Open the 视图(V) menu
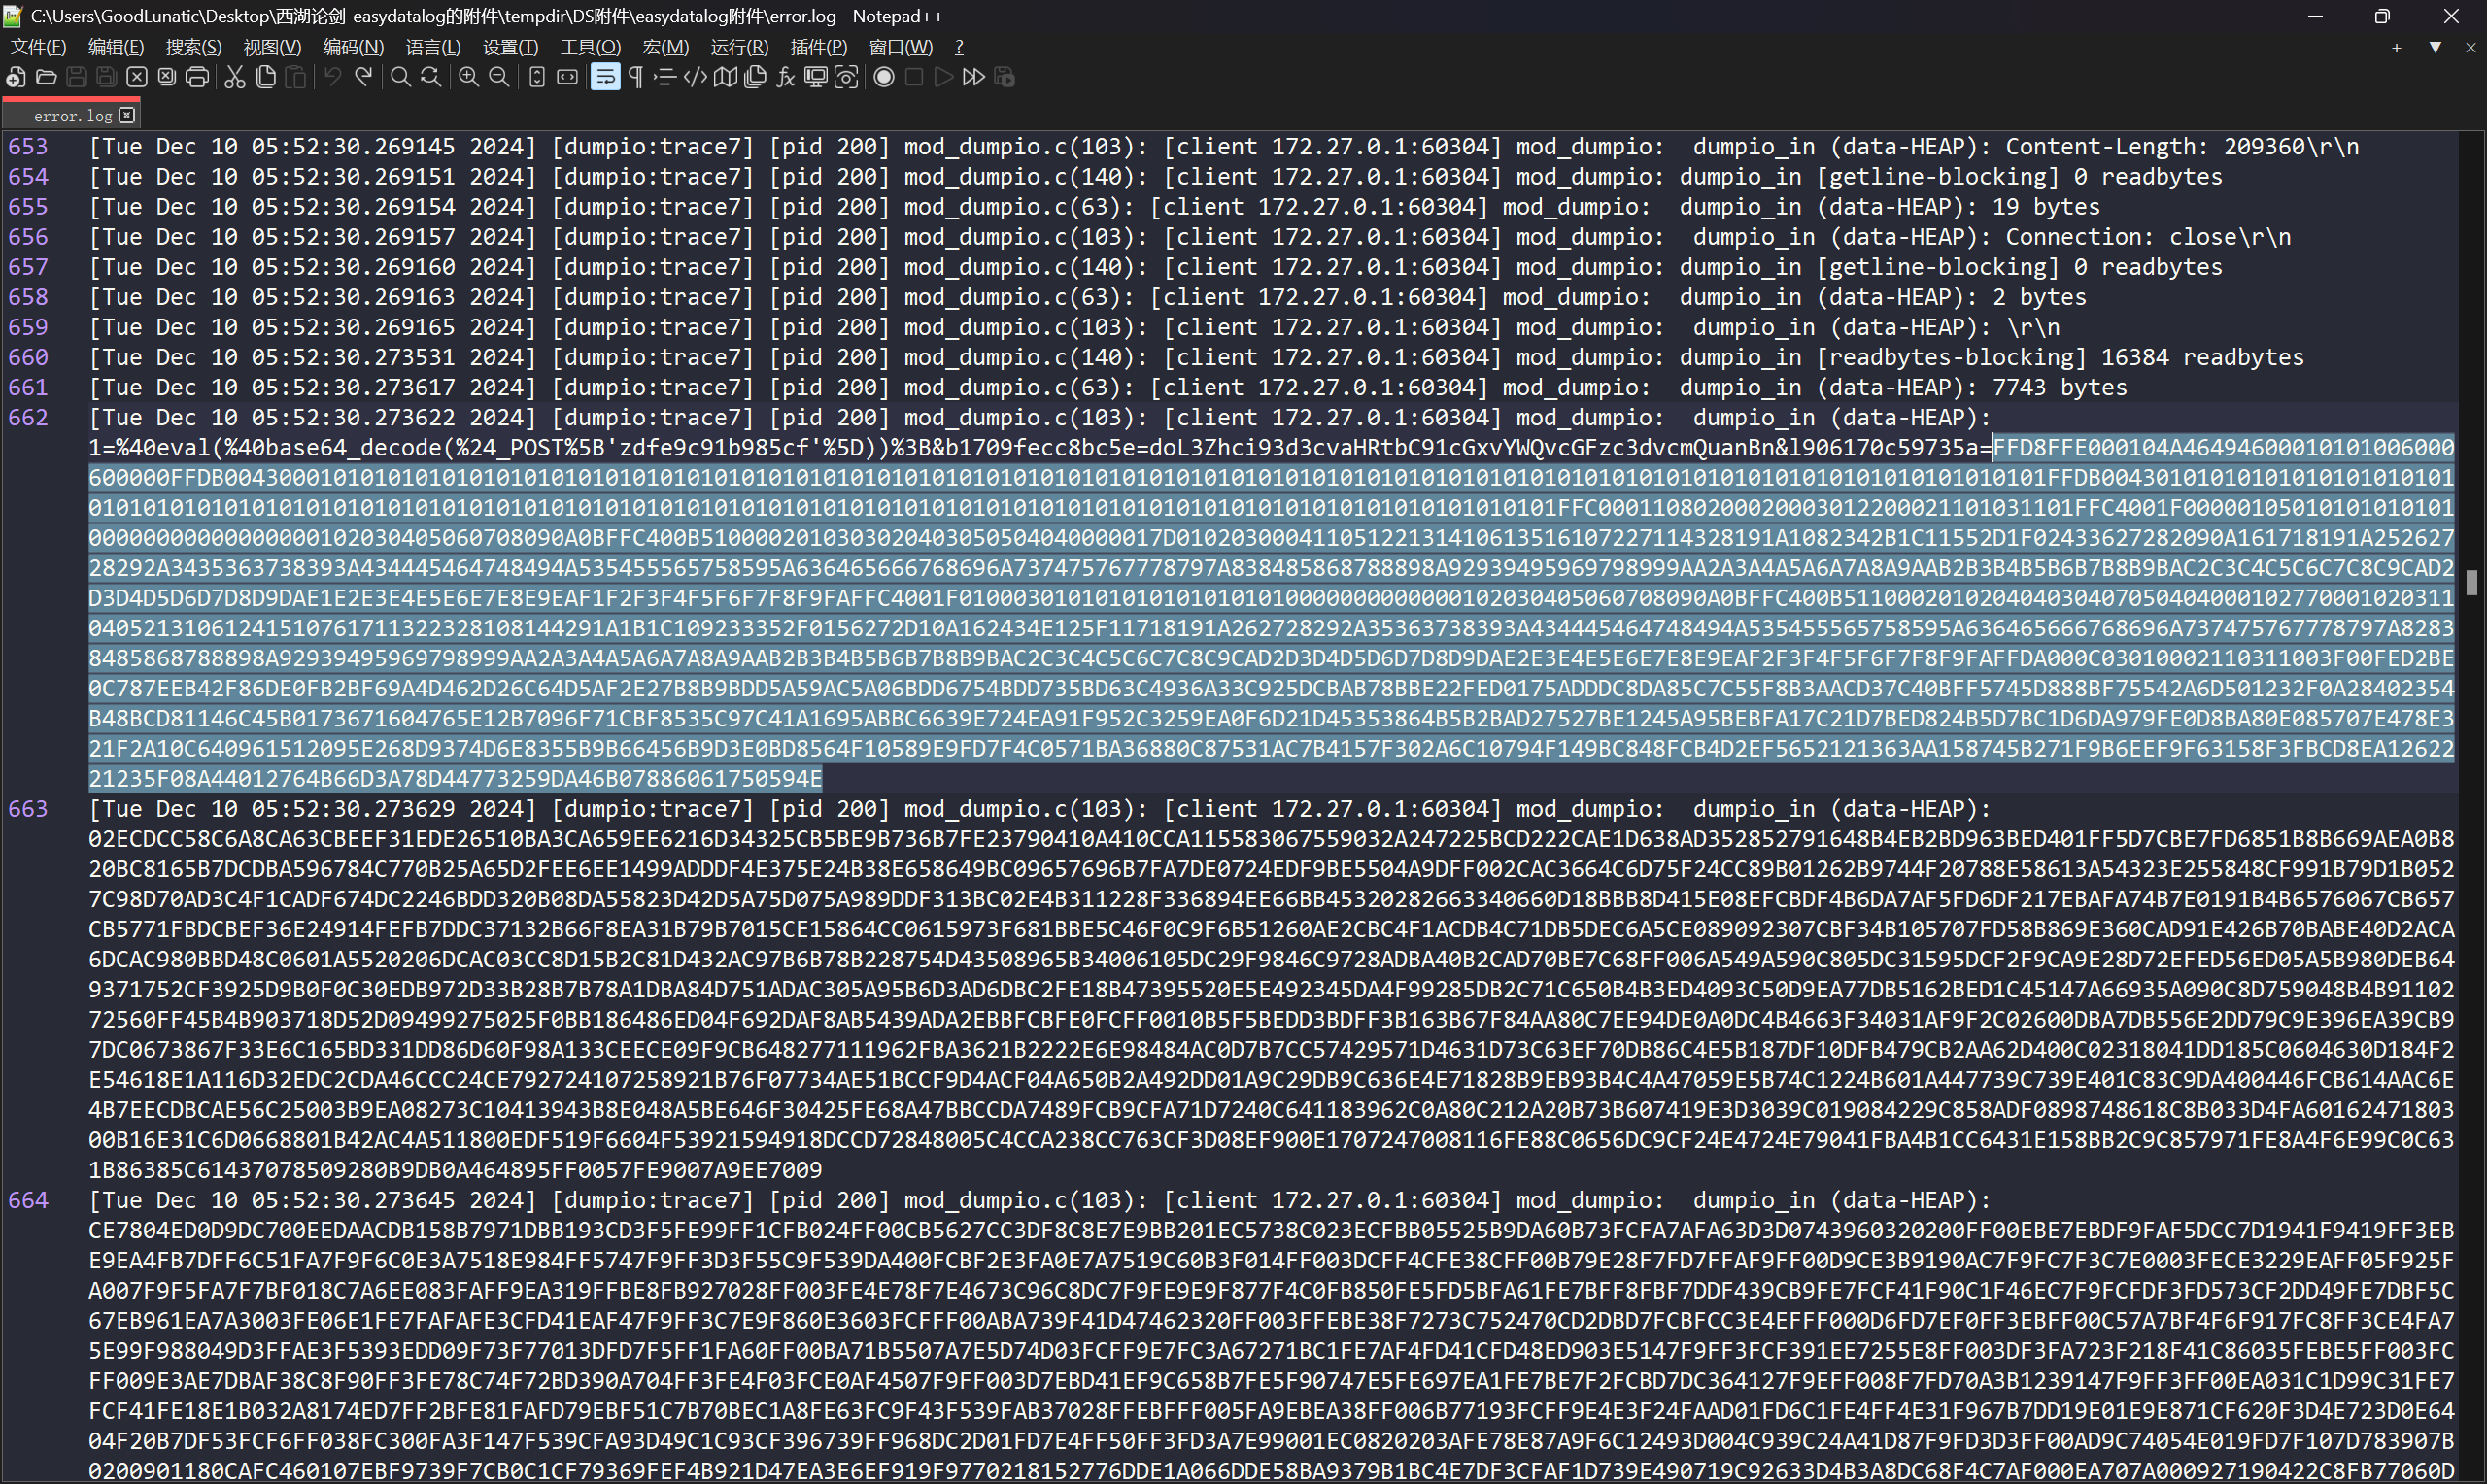 tap(272, 47)
